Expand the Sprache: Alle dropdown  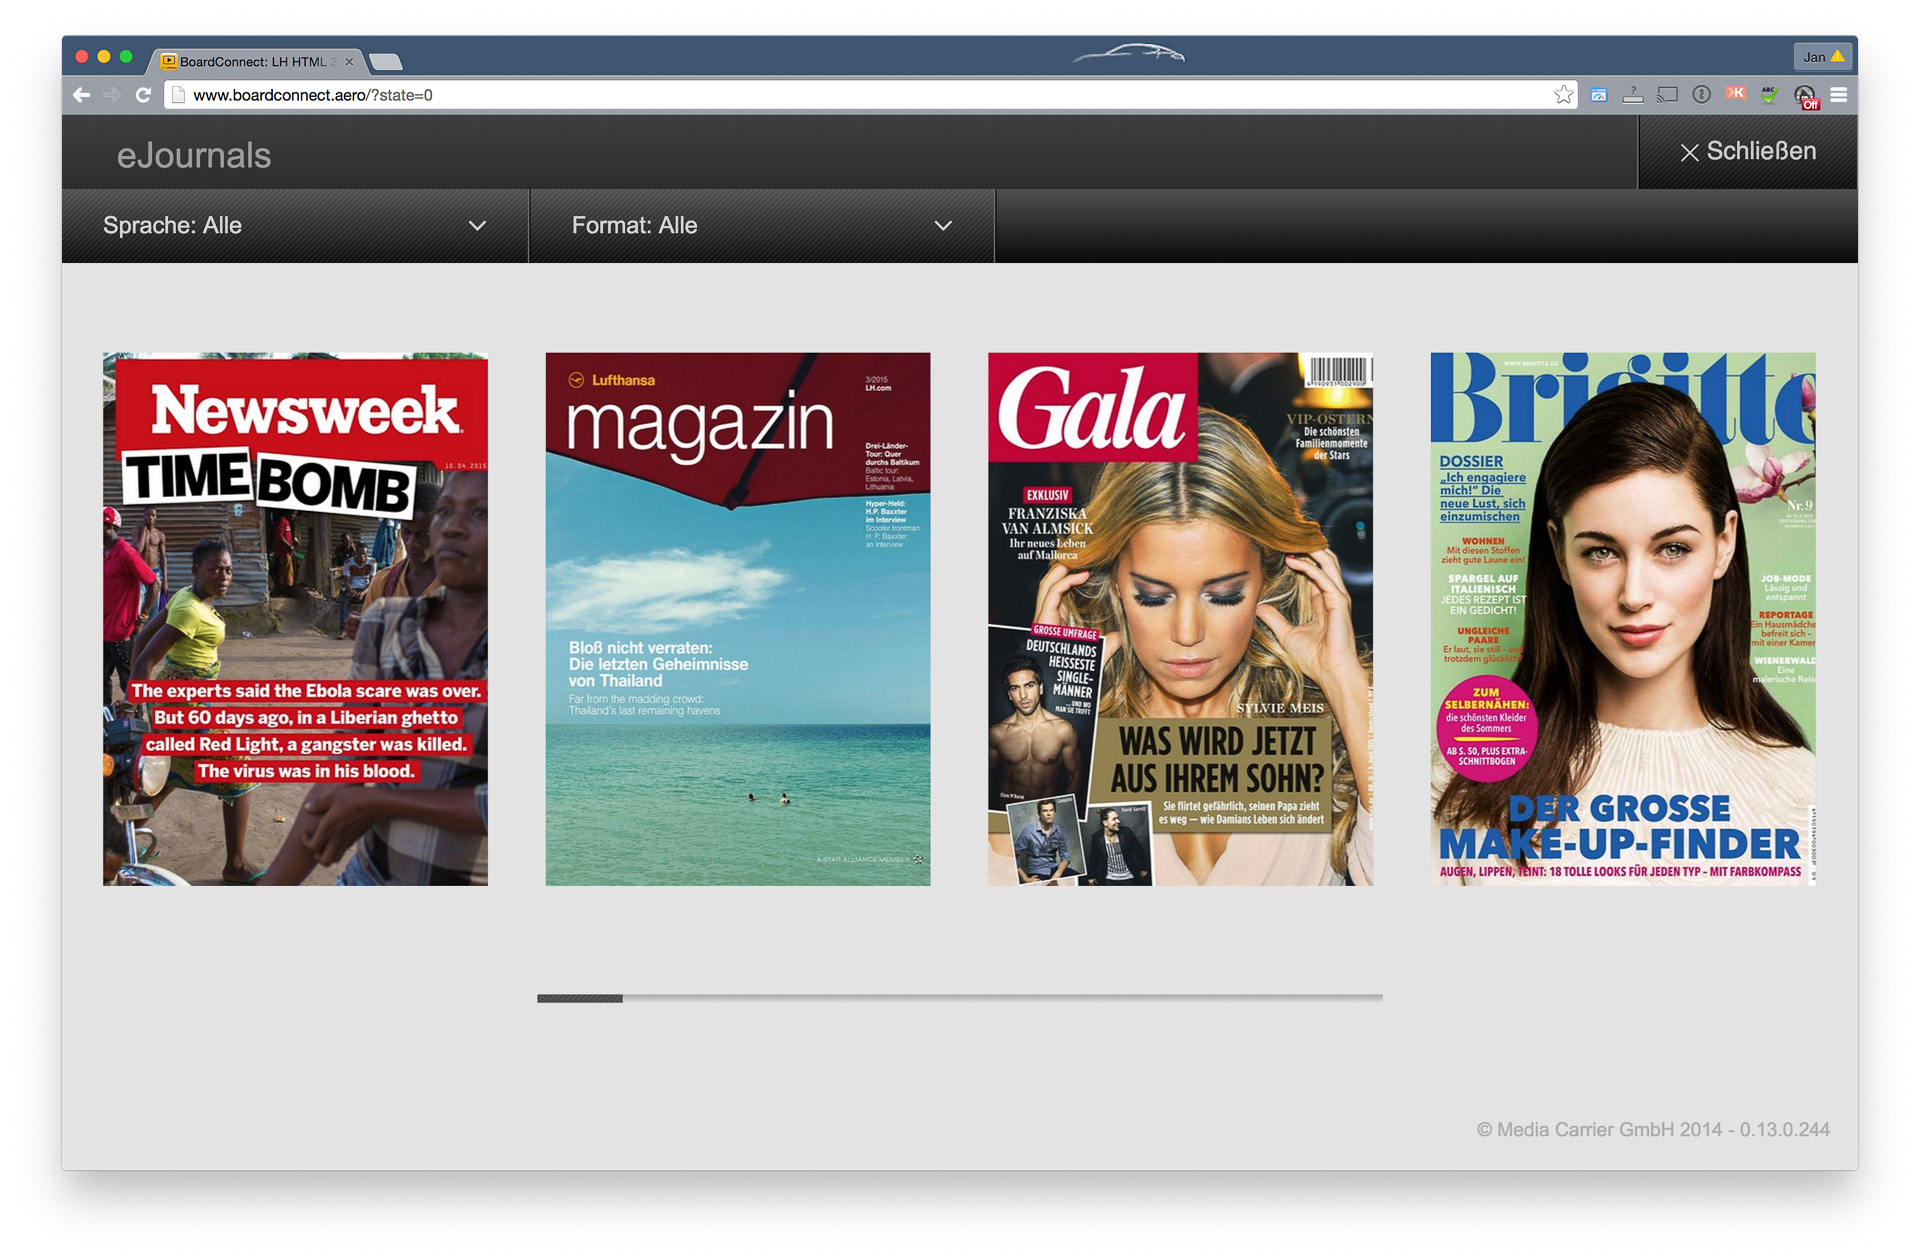click(295, 226)
